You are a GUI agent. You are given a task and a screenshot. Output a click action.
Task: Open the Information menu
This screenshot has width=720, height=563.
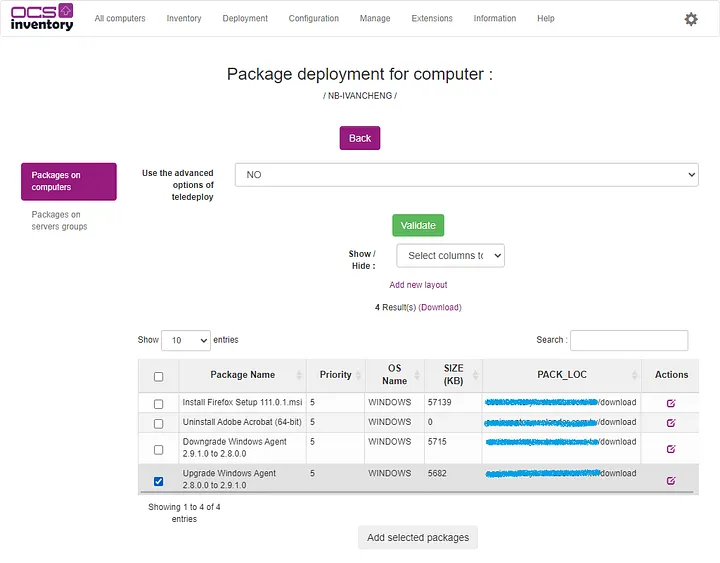[x=495, y=18]
